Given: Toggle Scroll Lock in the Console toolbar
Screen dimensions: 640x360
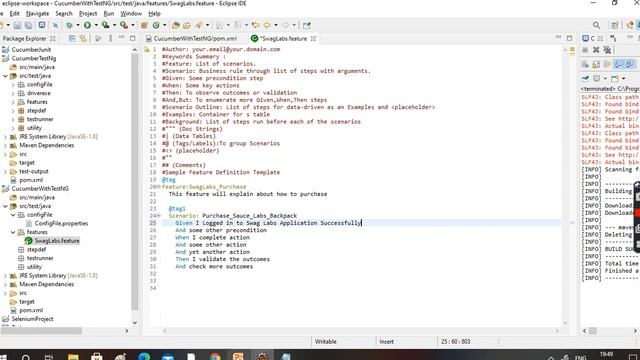Looking at the screenshot, I should [596, 64].
